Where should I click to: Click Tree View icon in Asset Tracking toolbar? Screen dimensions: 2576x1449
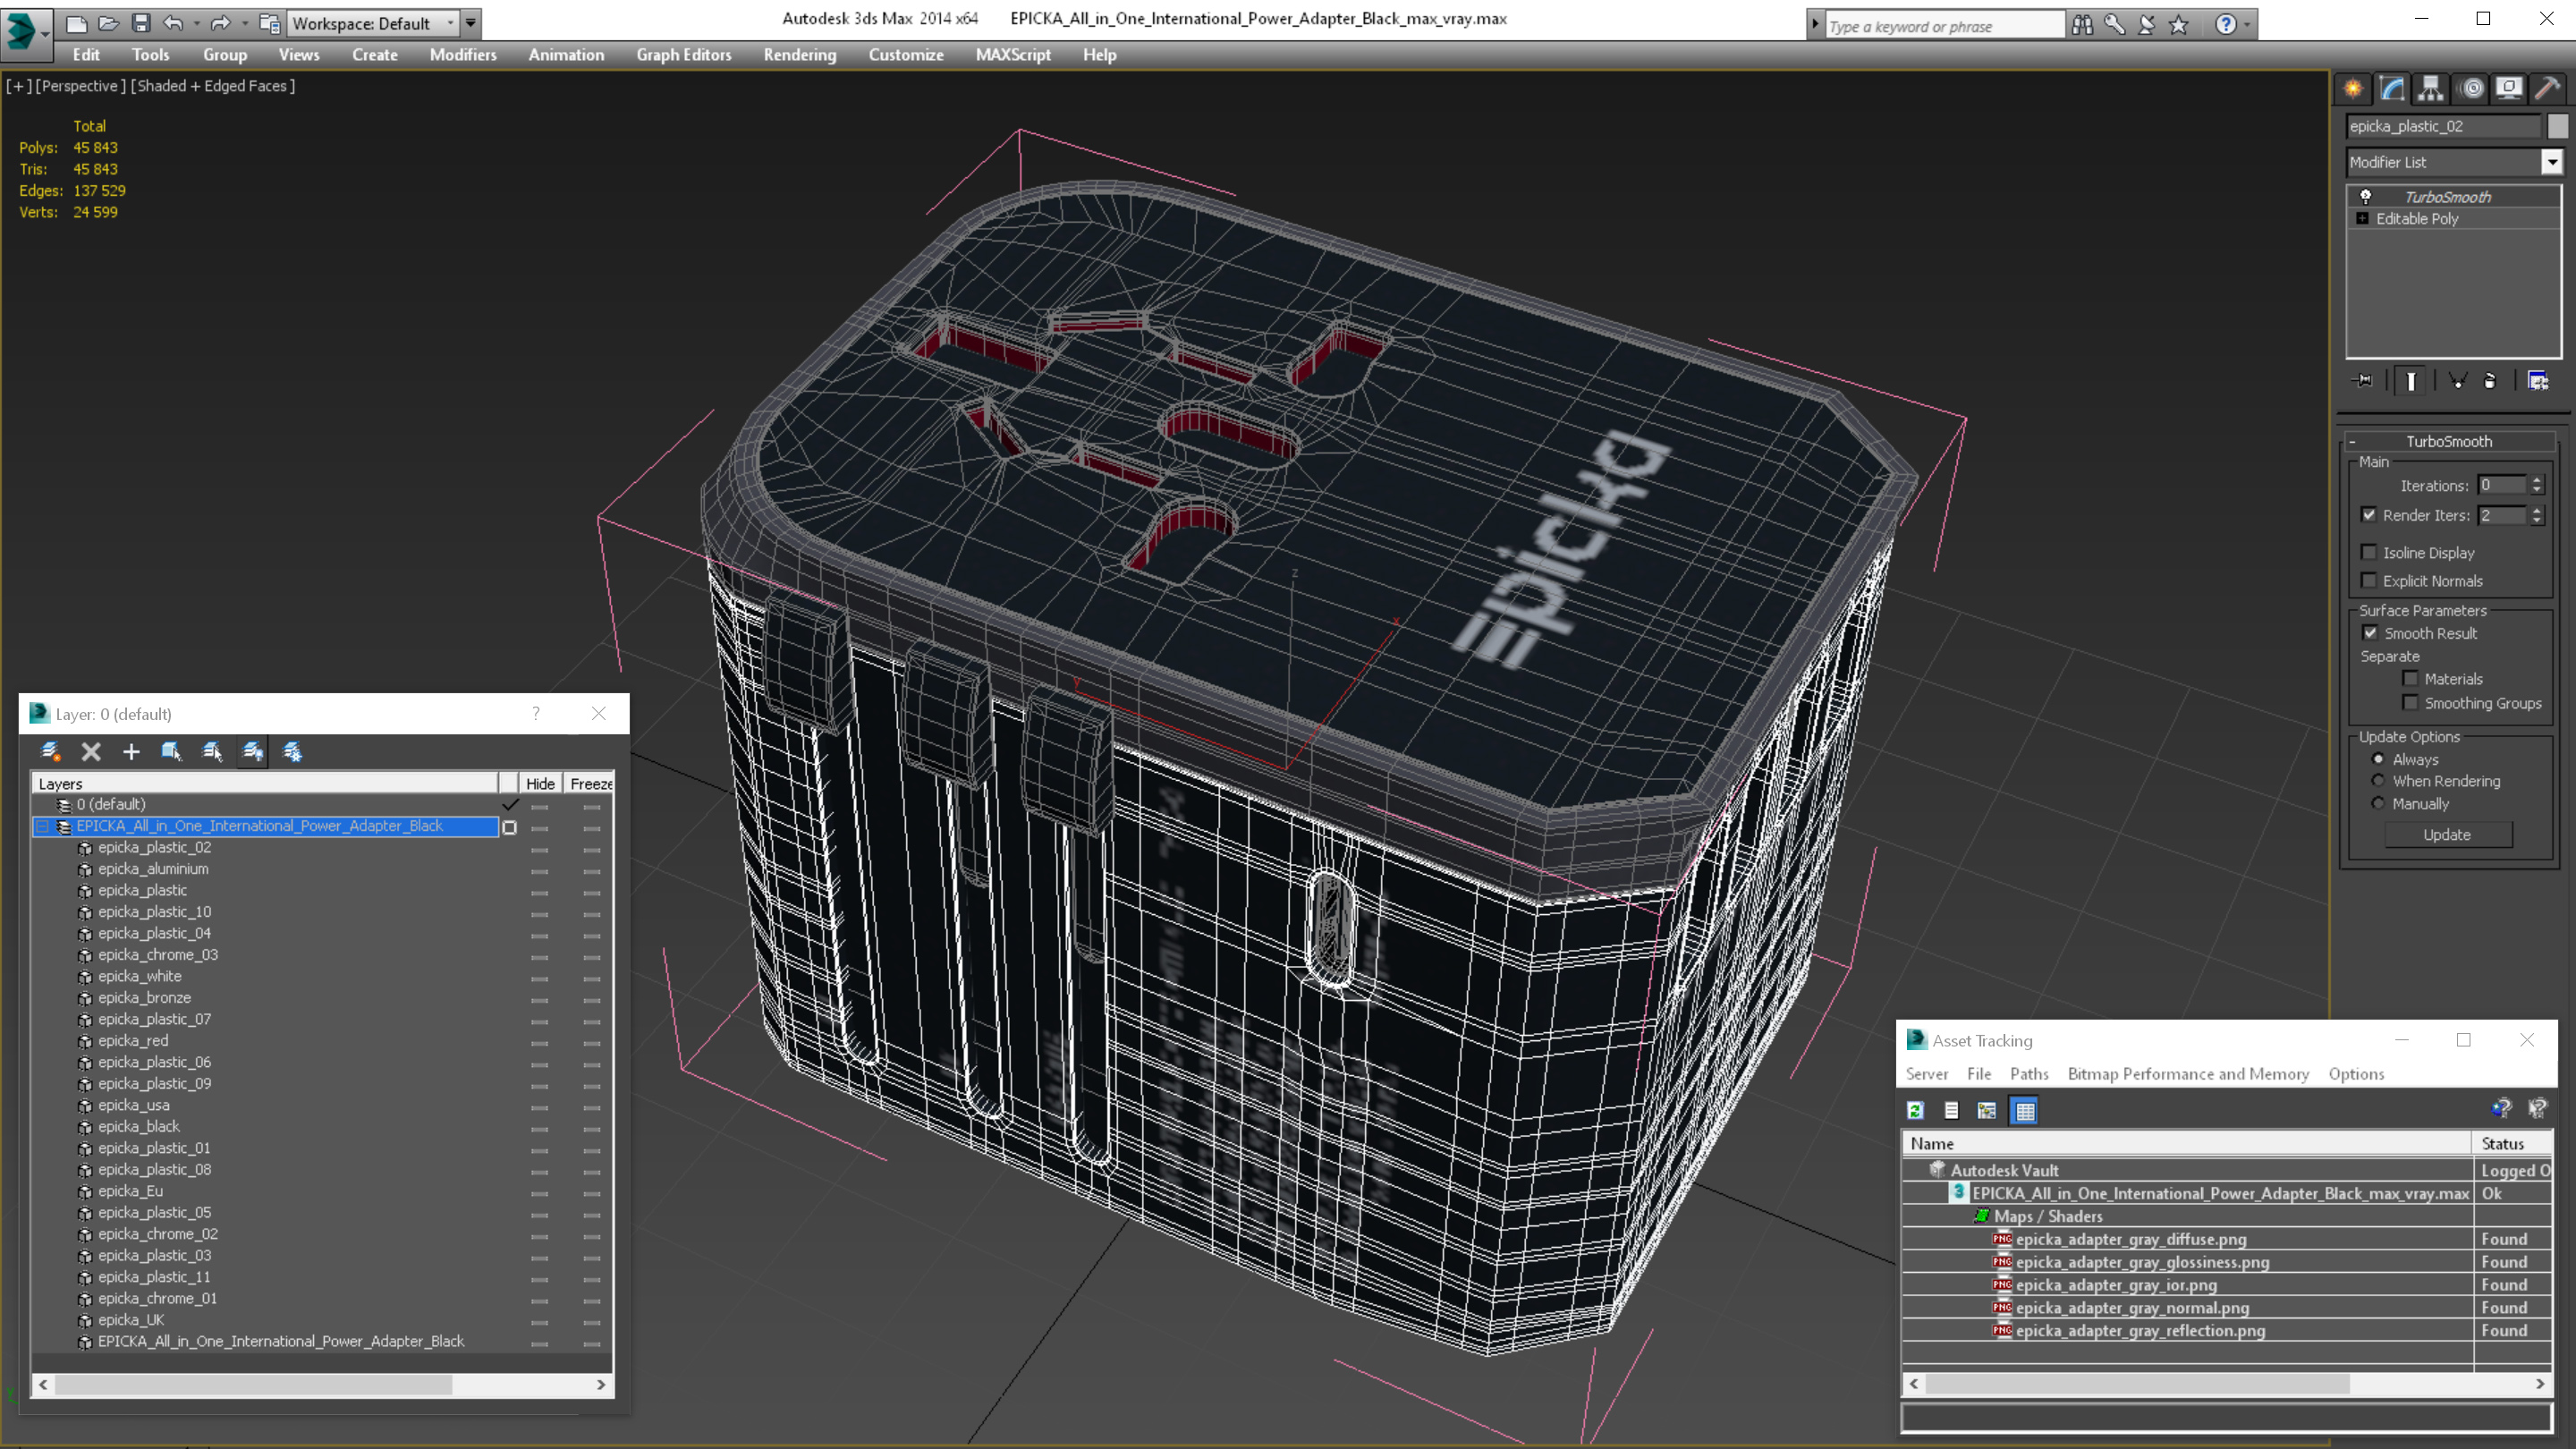point(1987,1110)
